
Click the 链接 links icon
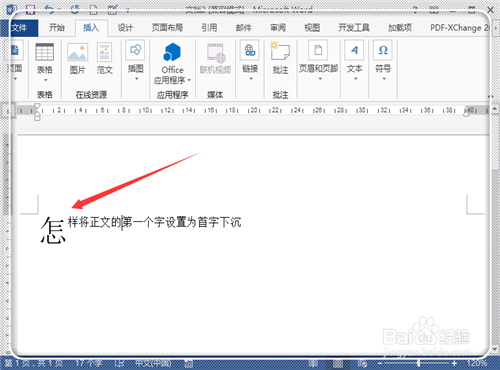(x=250, y=50)
